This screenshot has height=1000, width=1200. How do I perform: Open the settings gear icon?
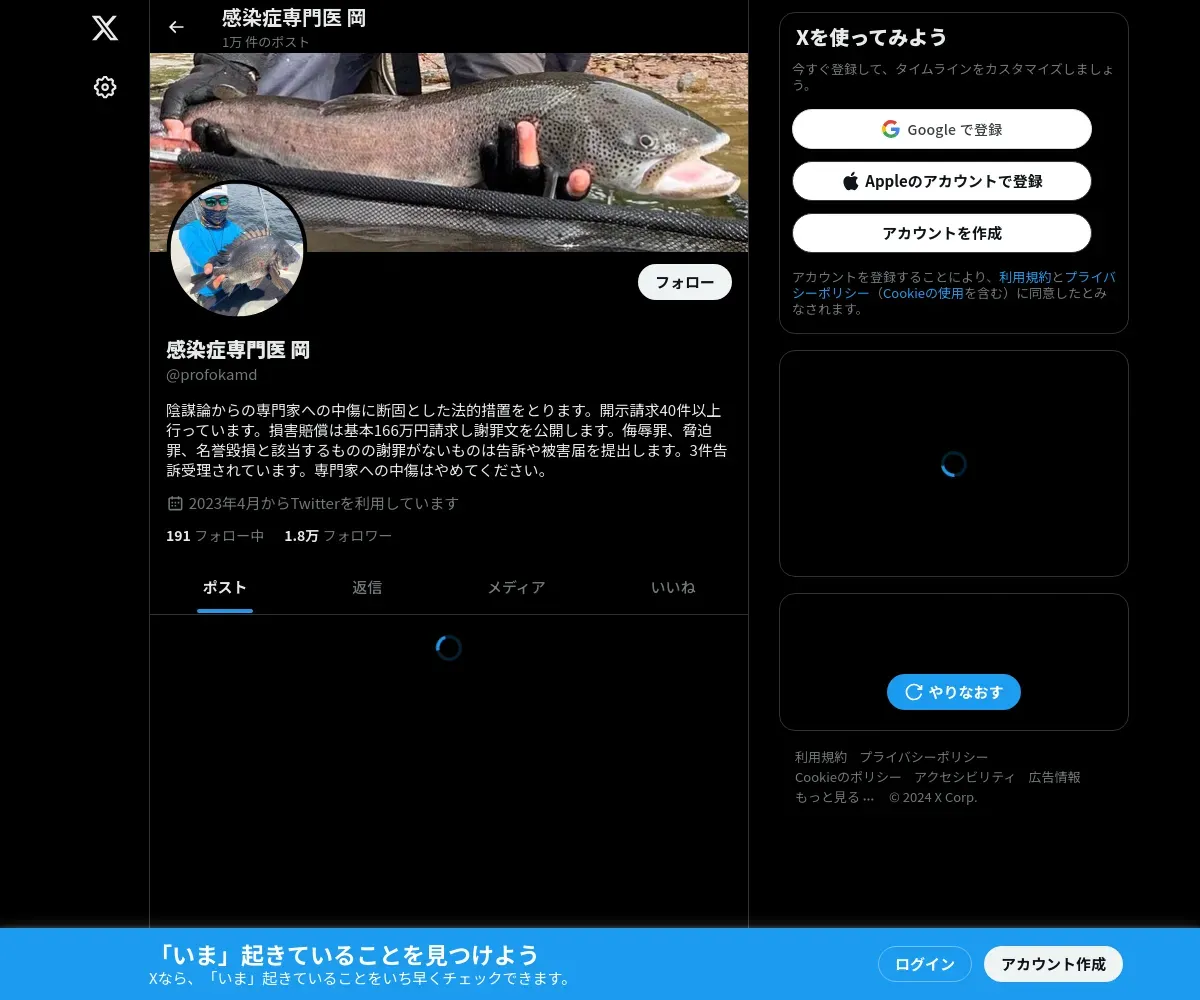(x=105, y=87)
